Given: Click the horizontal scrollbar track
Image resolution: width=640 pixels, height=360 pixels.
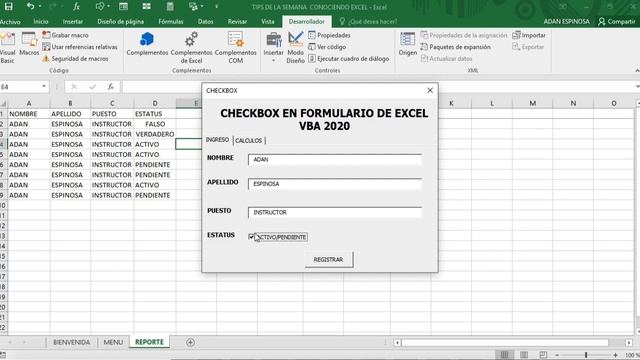Looking at the screenshot, I should pyautogui.click(x=504, y=342).
